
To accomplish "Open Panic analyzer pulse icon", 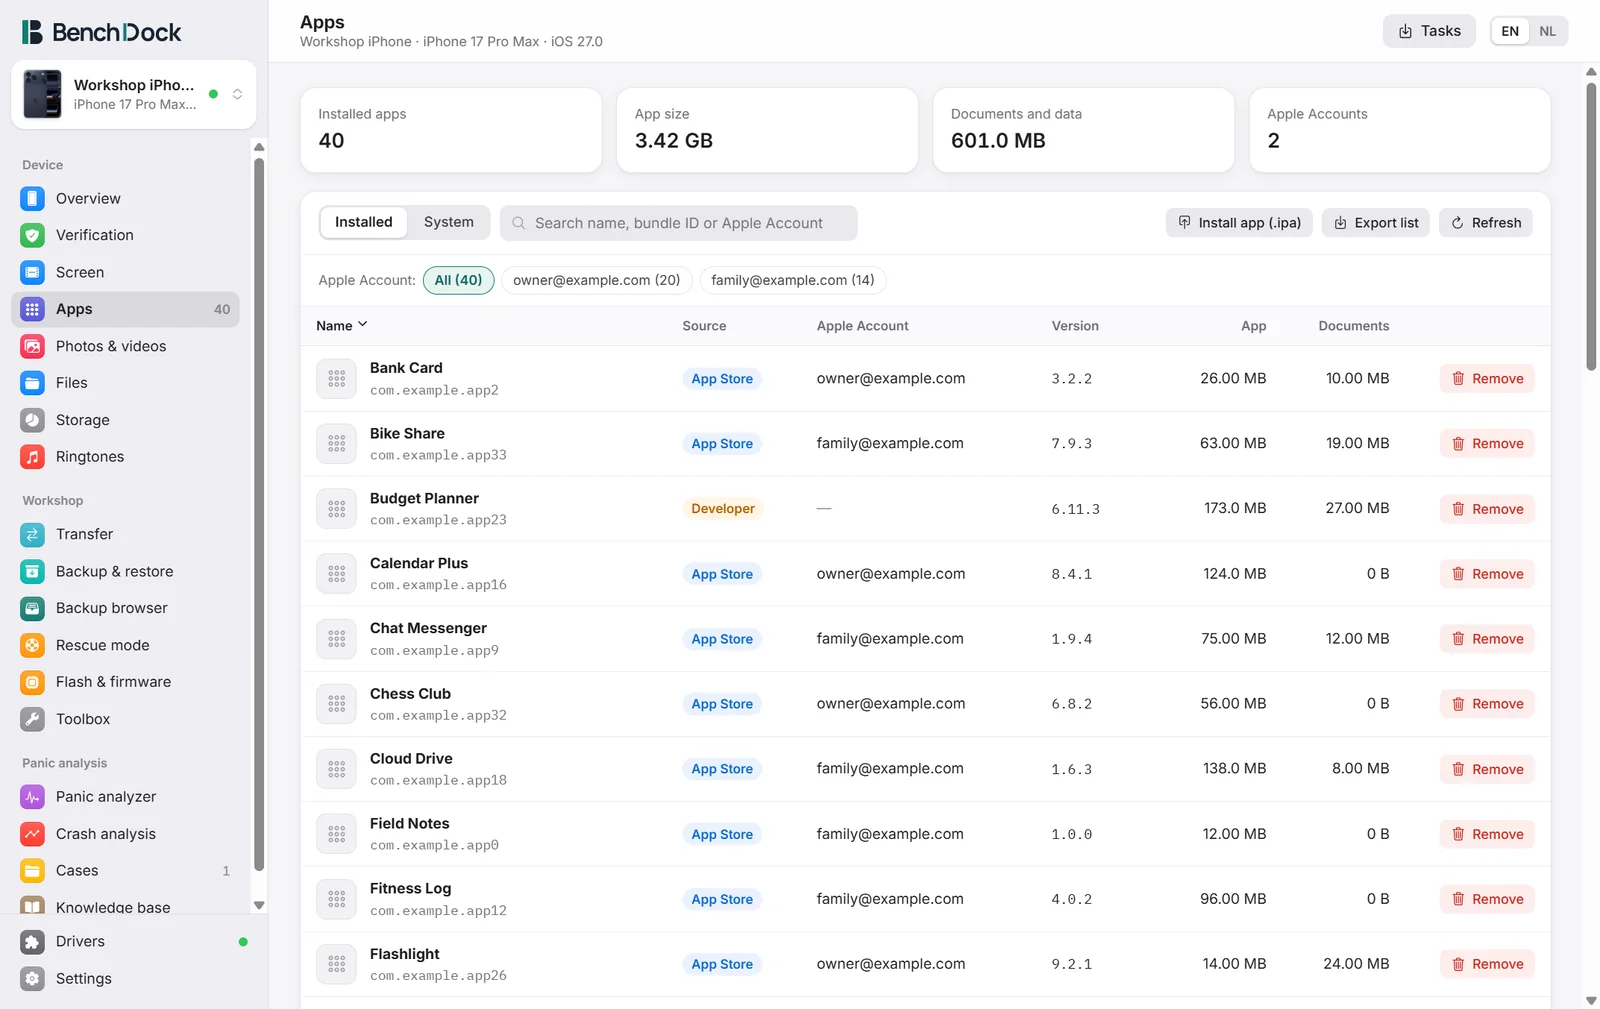I will (x=33, y=797).
